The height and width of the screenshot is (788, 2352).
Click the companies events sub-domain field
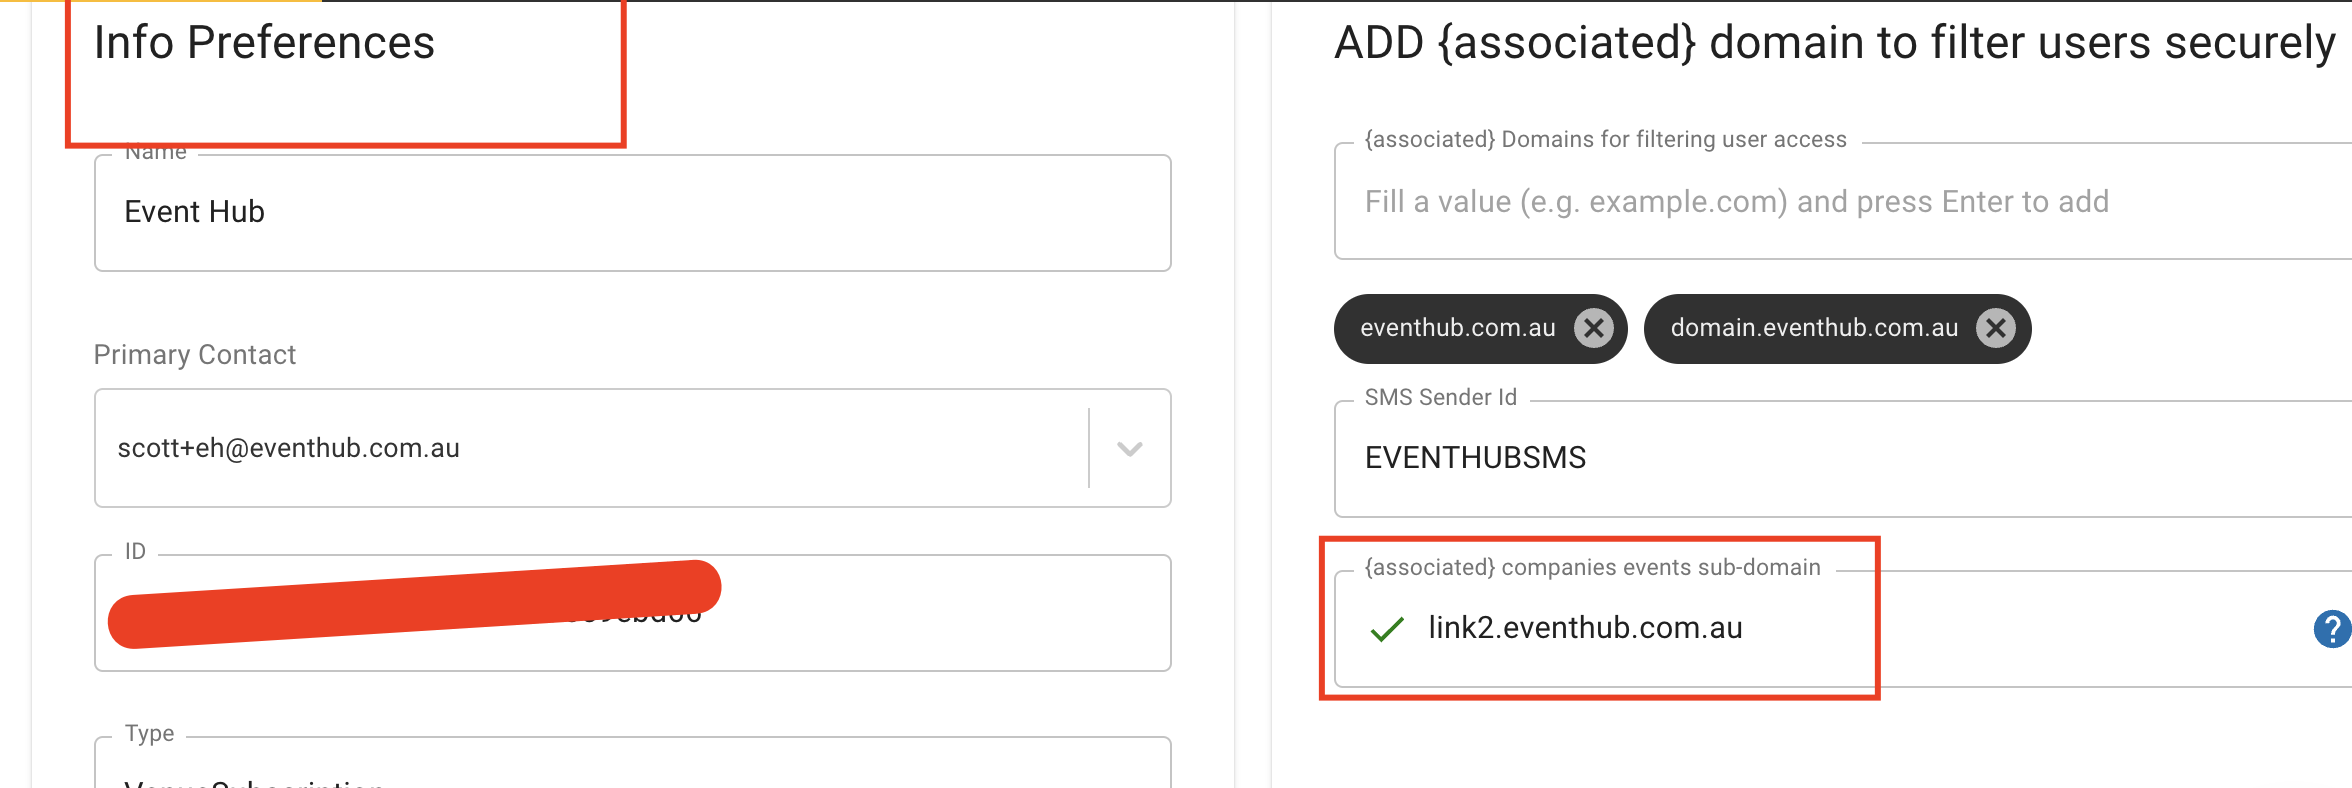[x=1842, y=628]
